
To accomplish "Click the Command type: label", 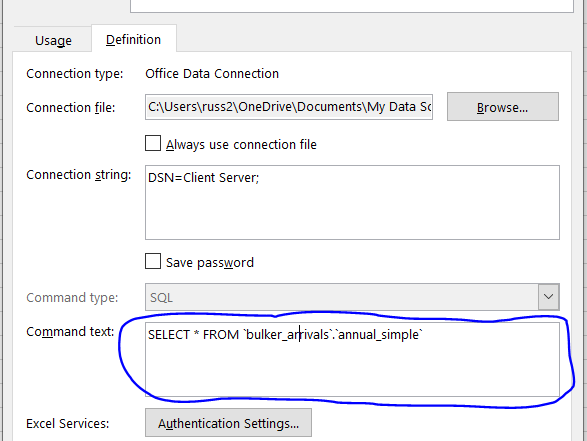I will [x=72, y=298].
